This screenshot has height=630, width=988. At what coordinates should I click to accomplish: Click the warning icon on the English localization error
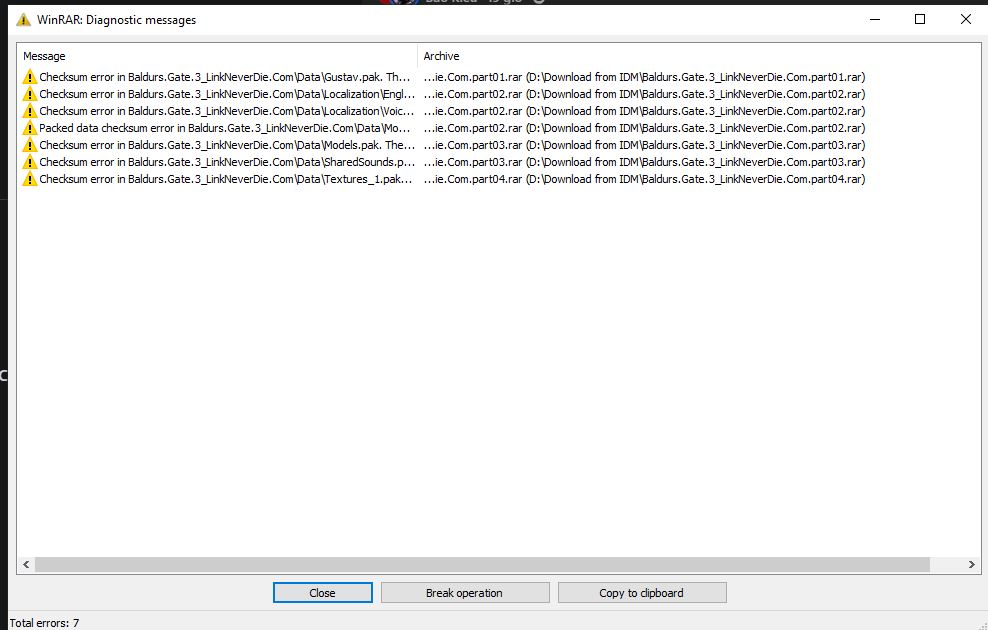click(29, 94)
